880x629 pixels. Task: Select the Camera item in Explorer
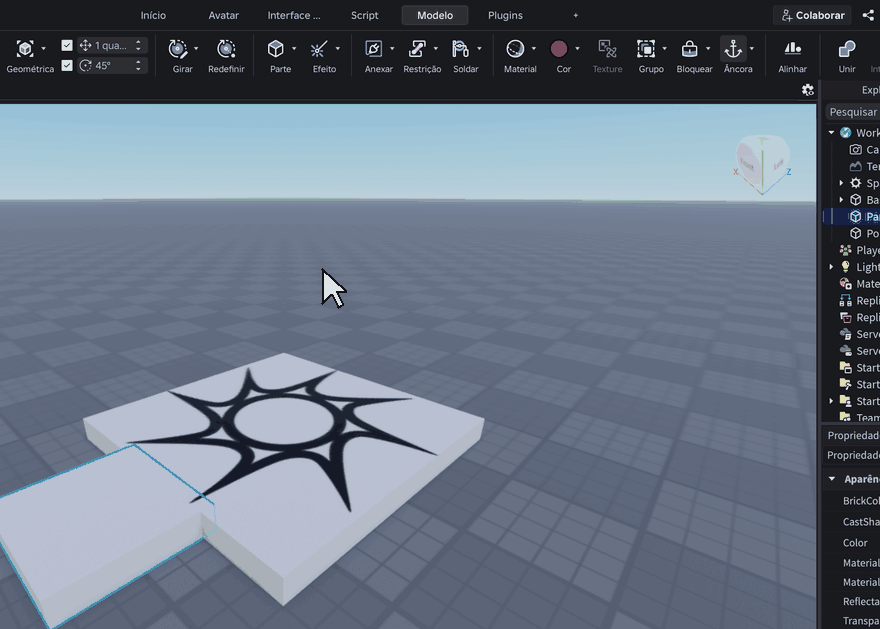pos(864,149)
